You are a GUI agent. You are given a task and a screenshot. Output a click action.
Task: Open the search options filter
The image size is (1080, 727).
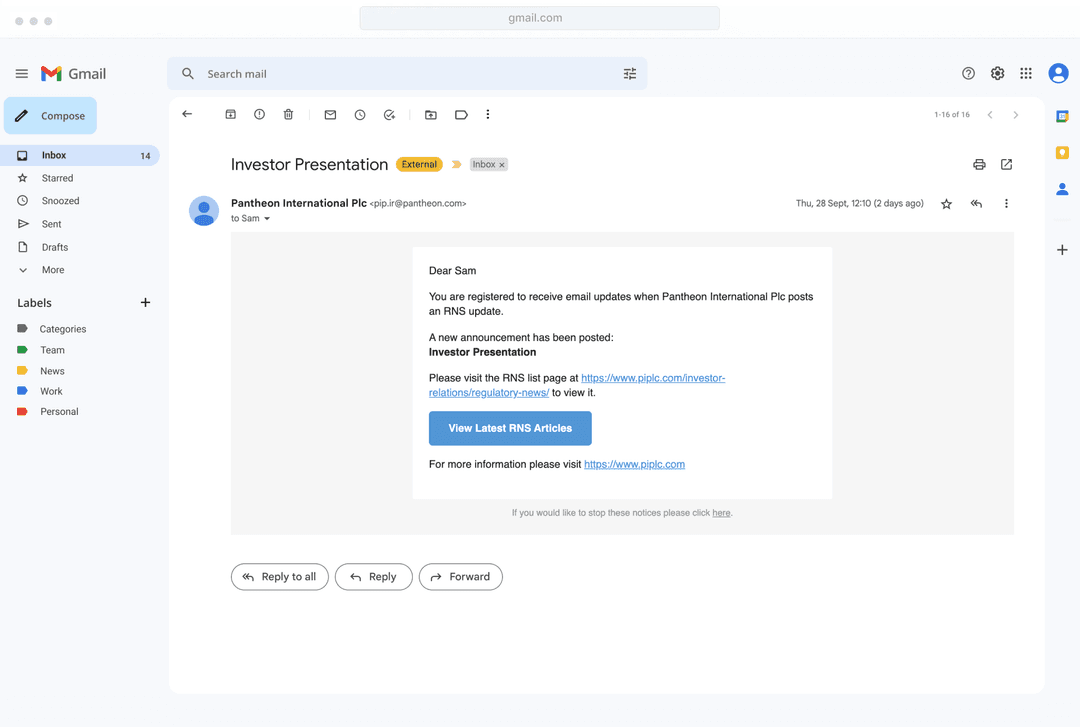point(630,74)
